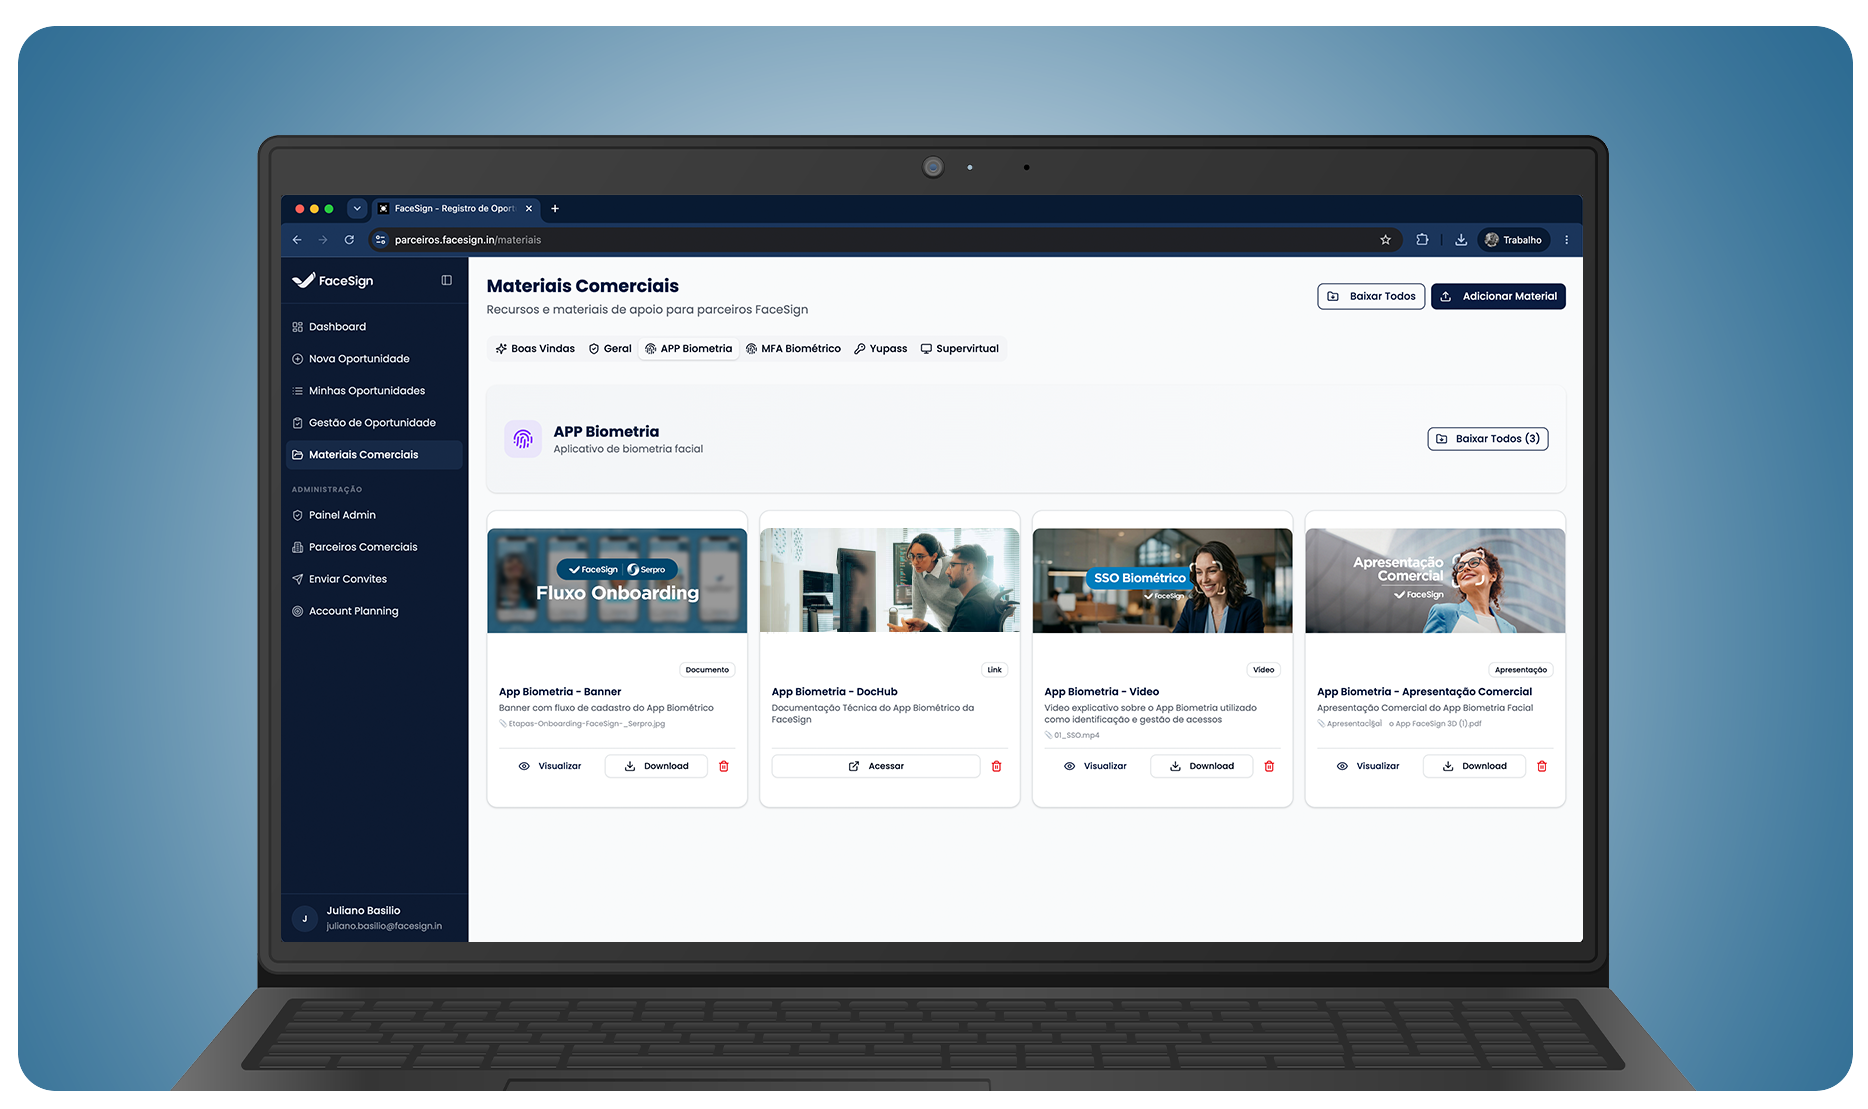Image resolution: width=1868 pixels, height=1109 pixels.
Task: Select Gestão de Oportunidade
Action: click(x=374, y=423)
